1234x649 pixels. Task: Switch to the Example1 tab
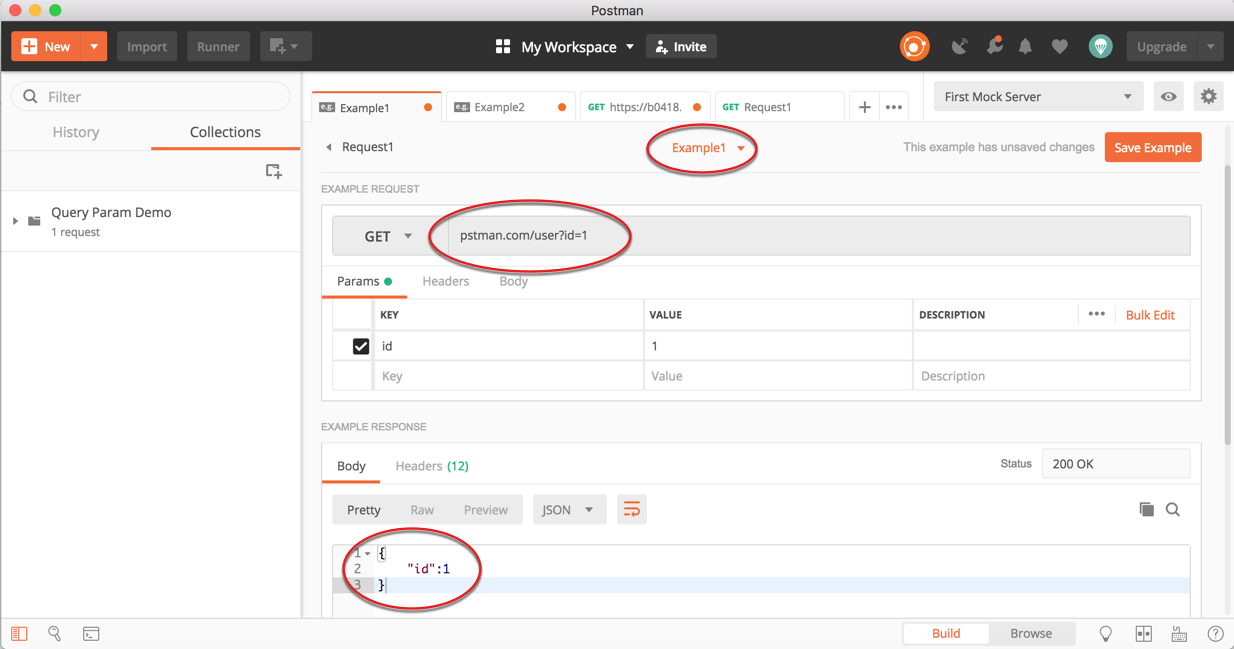[375, 107]
